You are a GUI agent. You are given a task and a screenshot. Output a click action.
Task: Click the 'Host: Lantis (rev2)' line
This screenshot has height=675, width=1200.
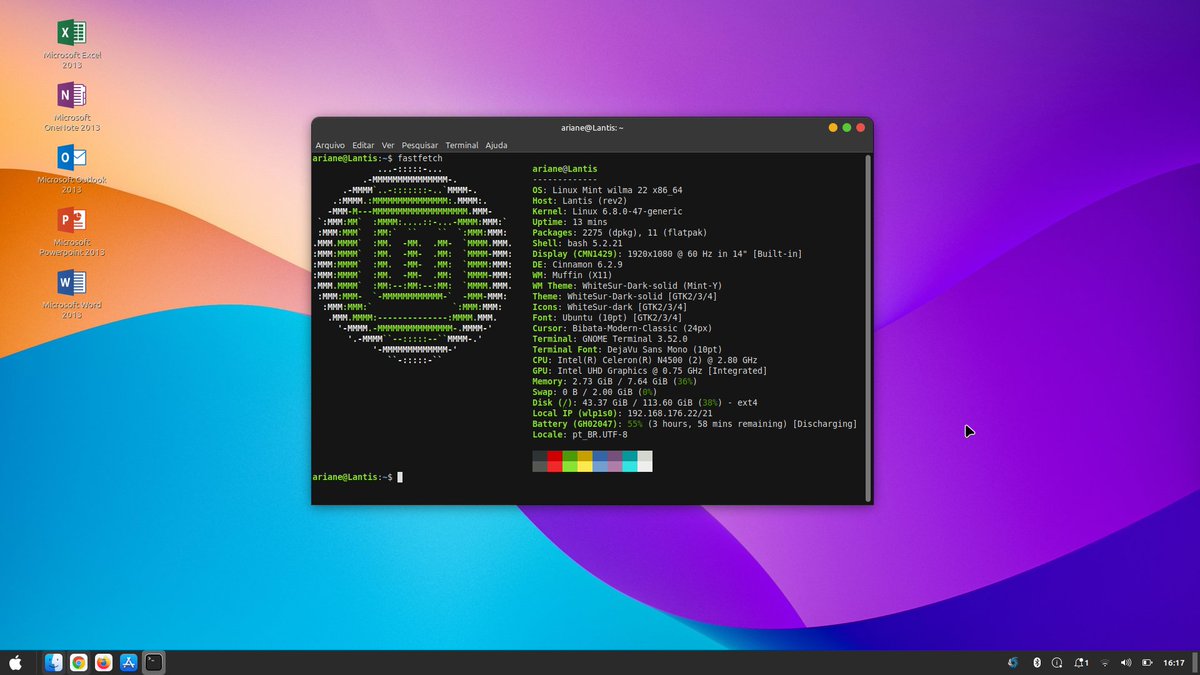(x=581, y=201)
